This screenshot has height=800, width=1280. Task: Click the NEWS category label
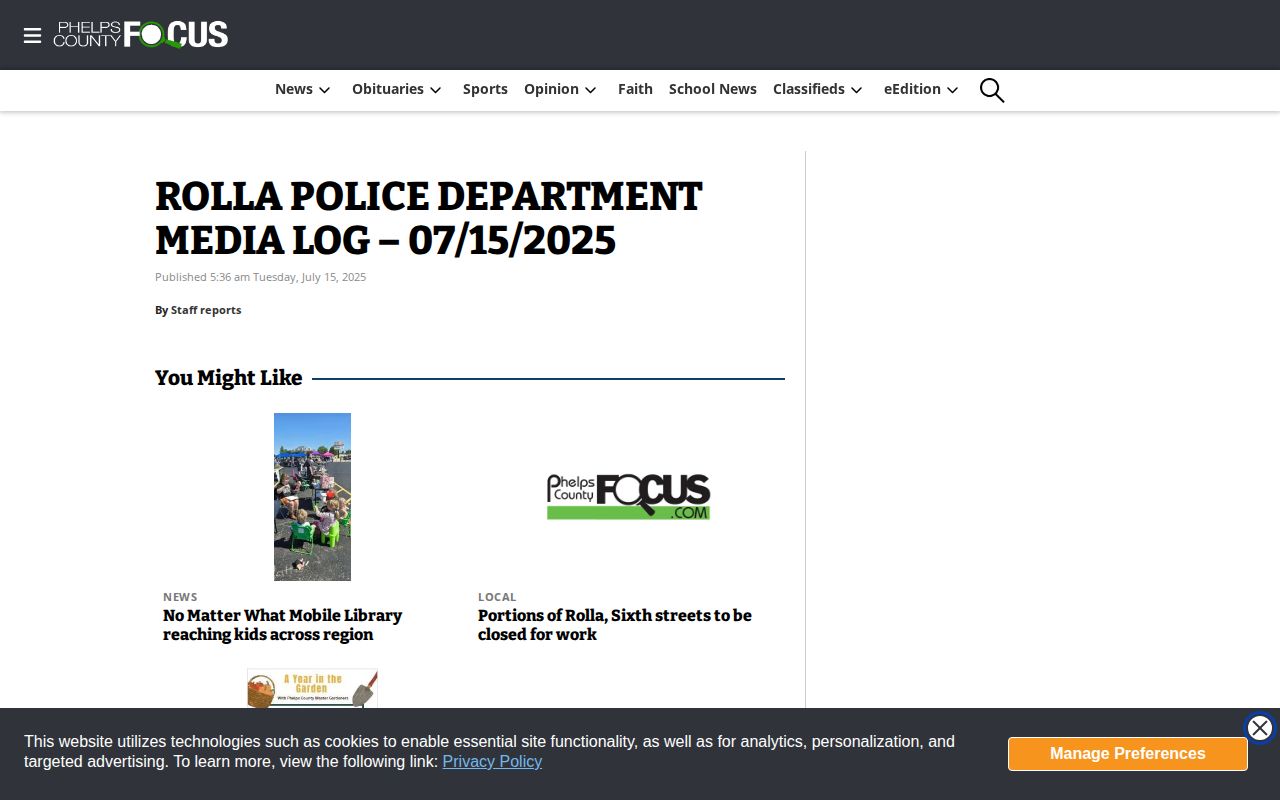pos(180,597)
